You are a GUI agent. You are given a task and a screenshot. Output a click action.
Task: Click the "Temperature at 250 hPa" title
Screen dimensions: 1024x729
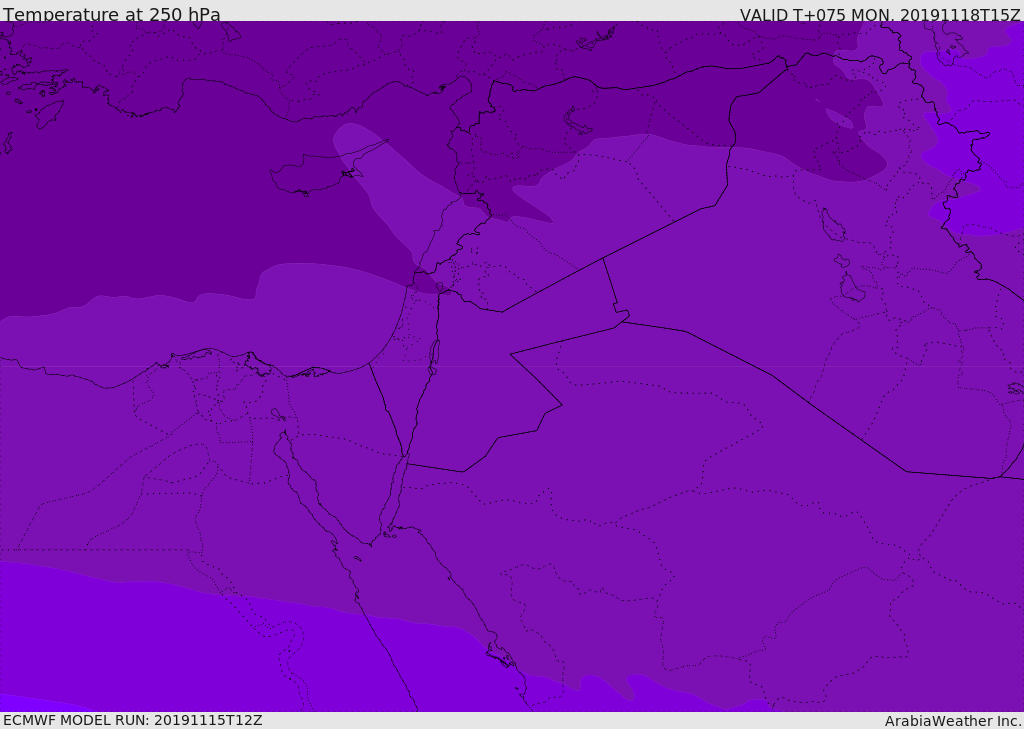(111, 15)
